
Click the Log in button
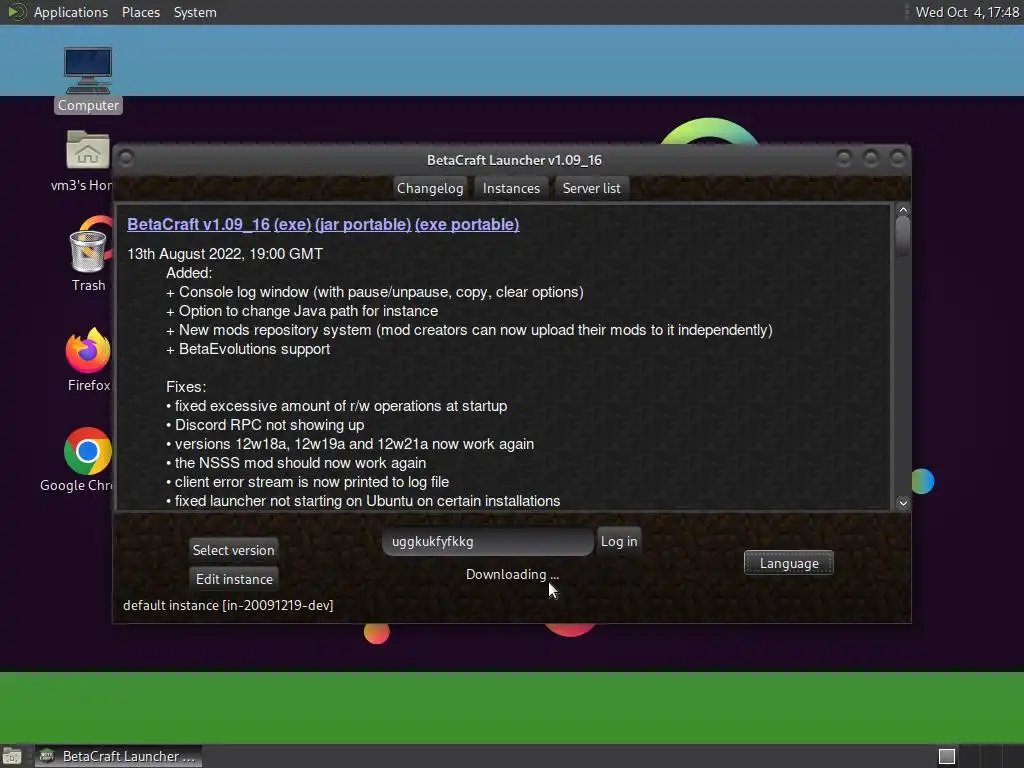coord(618,541)
